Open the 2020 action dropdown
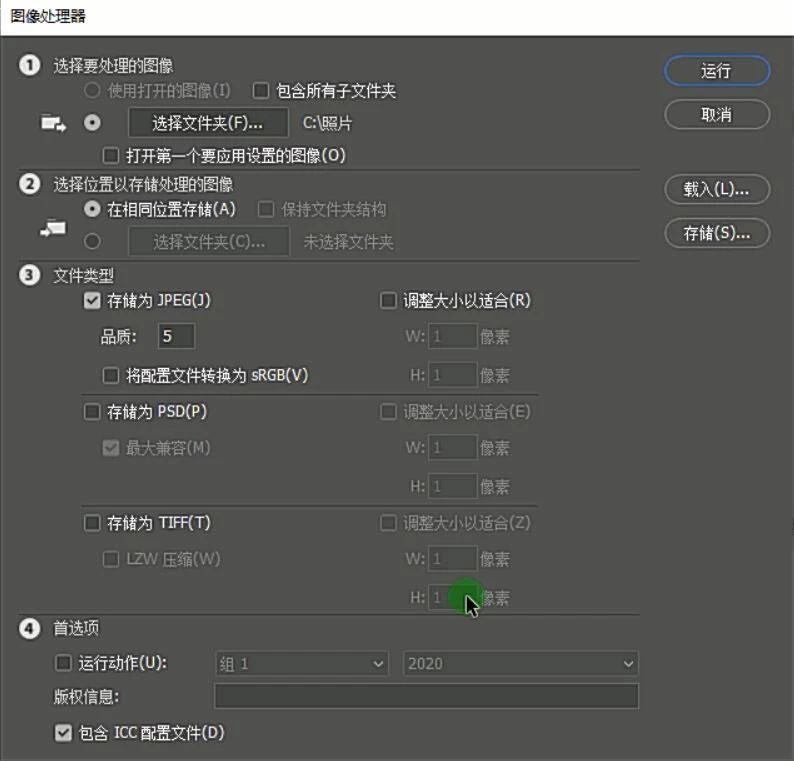794x761 pixels. (521, 663)
